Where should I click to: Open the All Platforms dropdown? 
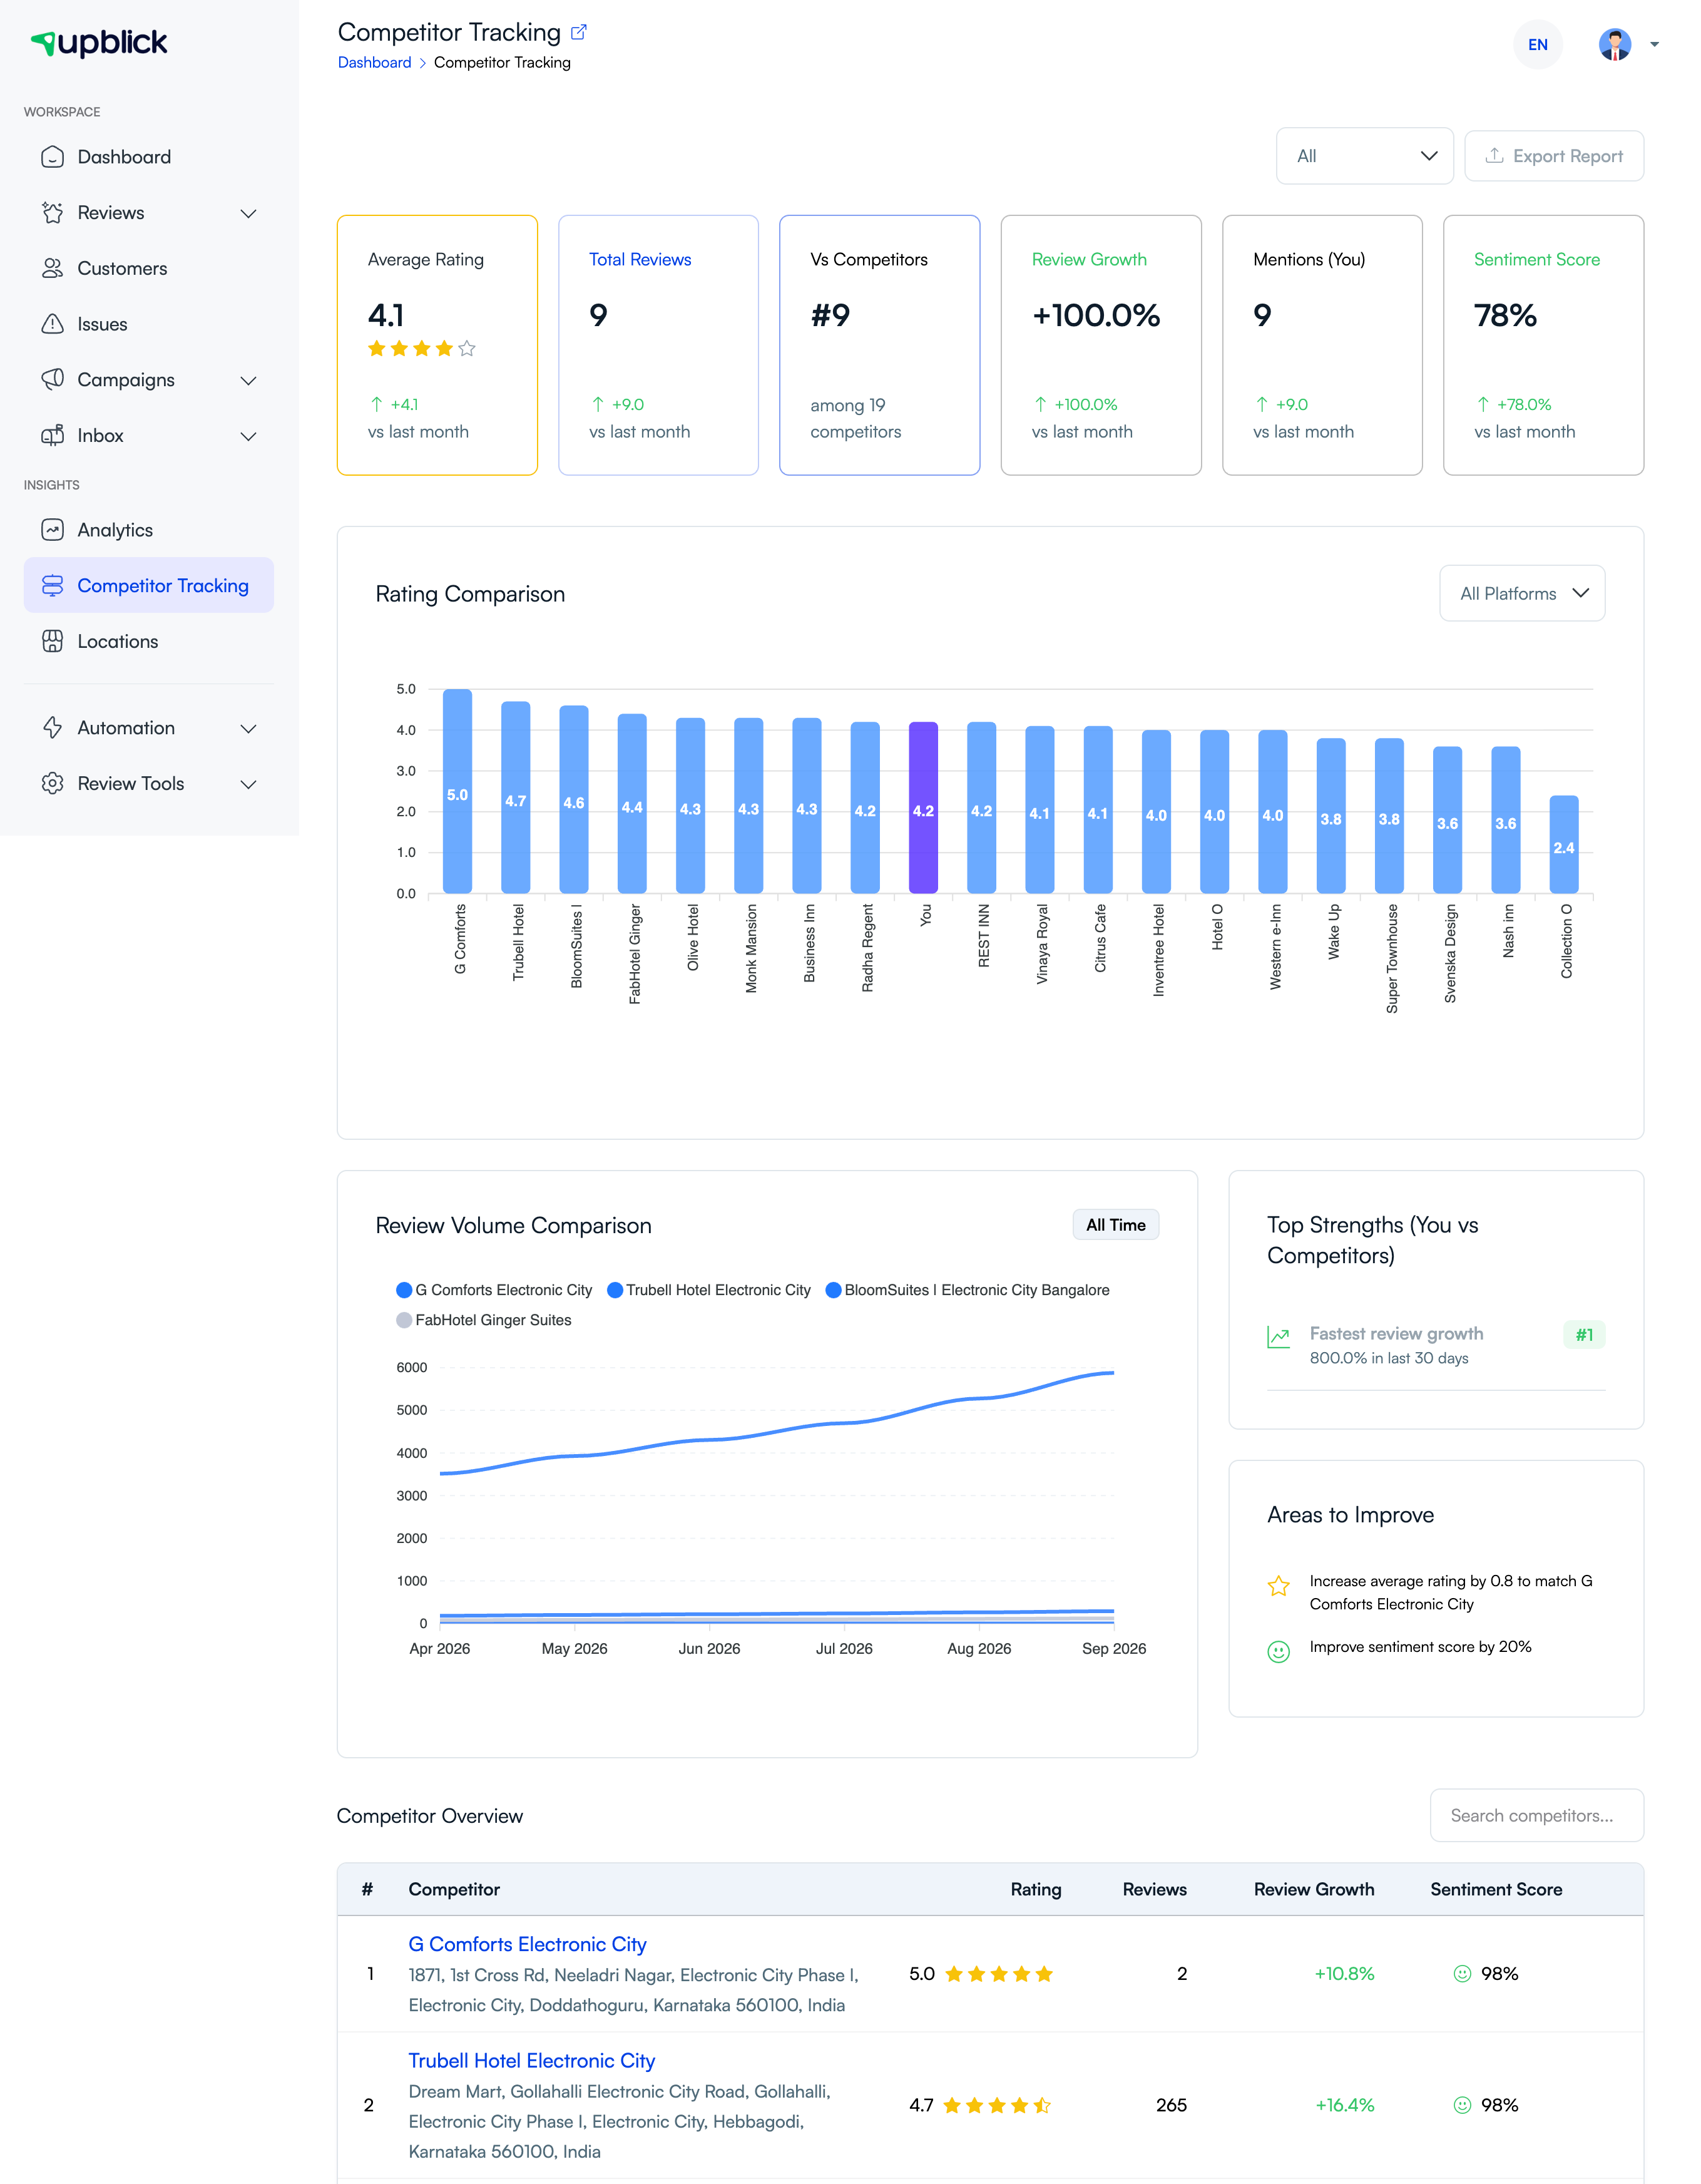point(1522,594)
